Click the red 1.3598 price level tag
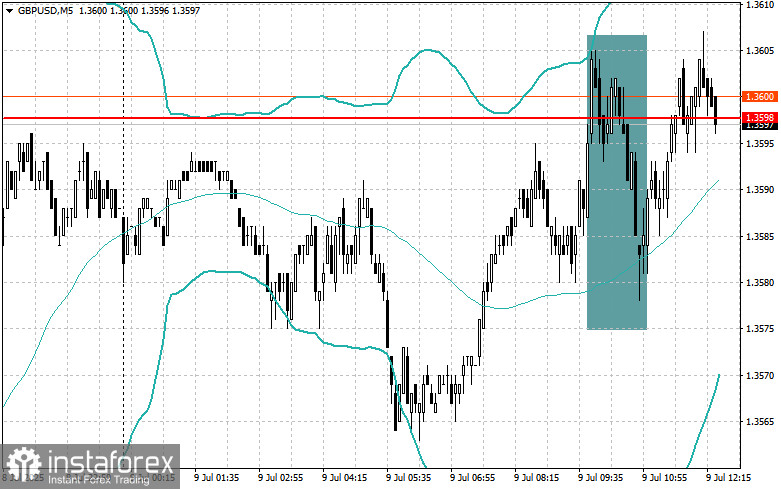Image resolution: width=781 pixels, height=489 pixels. 760,118
